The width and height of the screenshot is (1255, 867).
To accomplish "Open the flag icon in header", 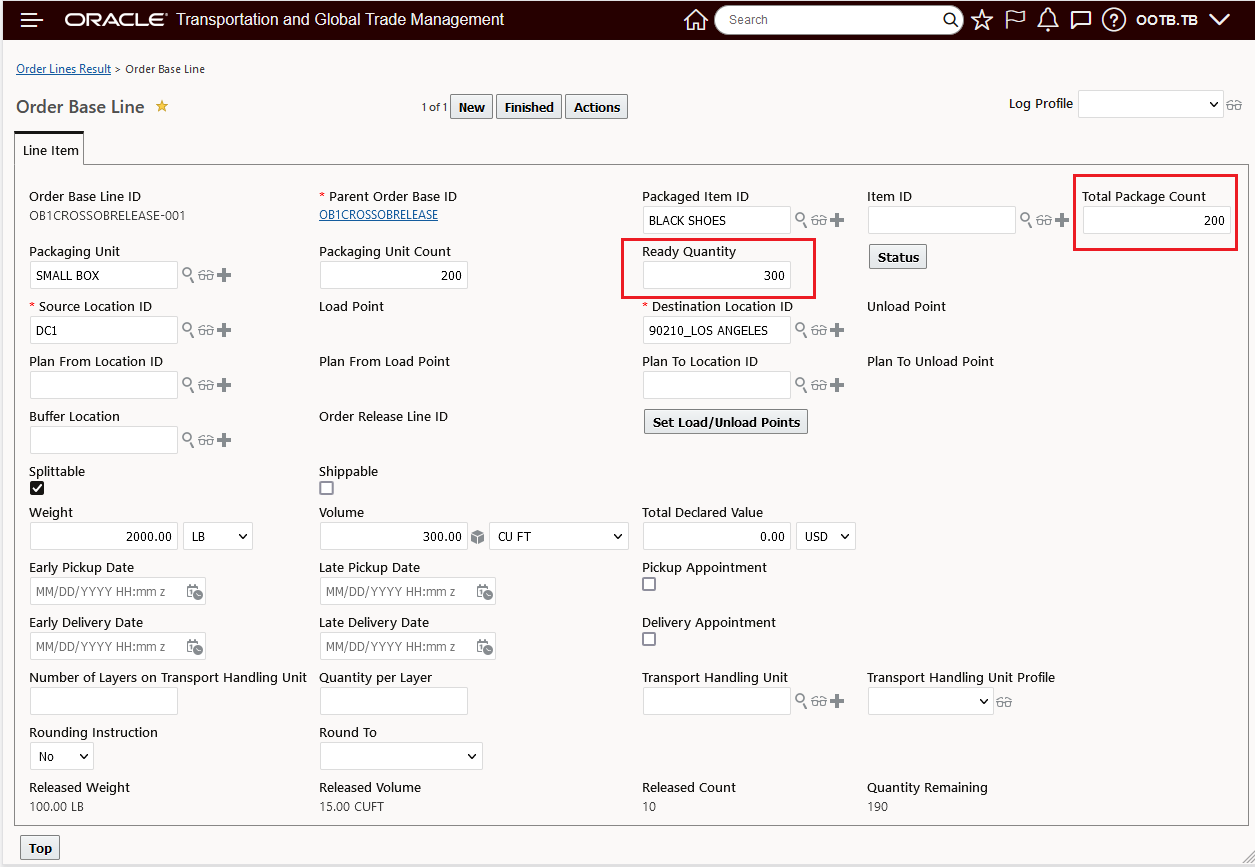I will point(1015,20).
